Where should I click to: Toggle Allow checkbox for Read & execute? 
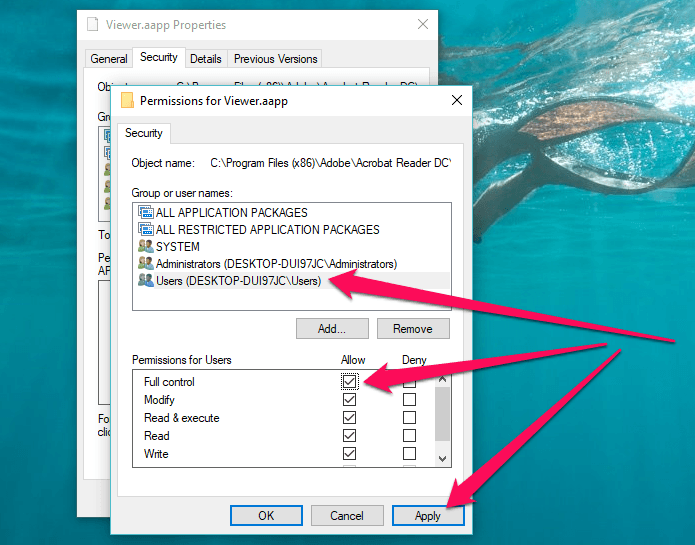click(x=349, y=417)
